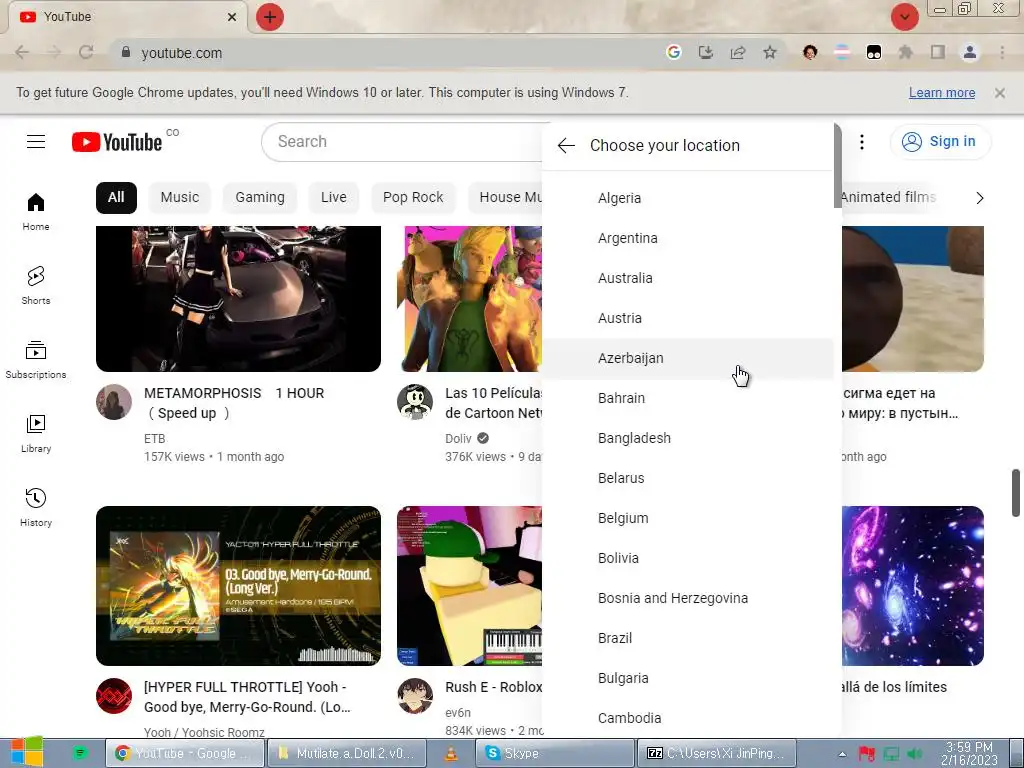The image size is (1024, 768).
Task: Select the Live filter chip
Action: click(x=334, y=197)
